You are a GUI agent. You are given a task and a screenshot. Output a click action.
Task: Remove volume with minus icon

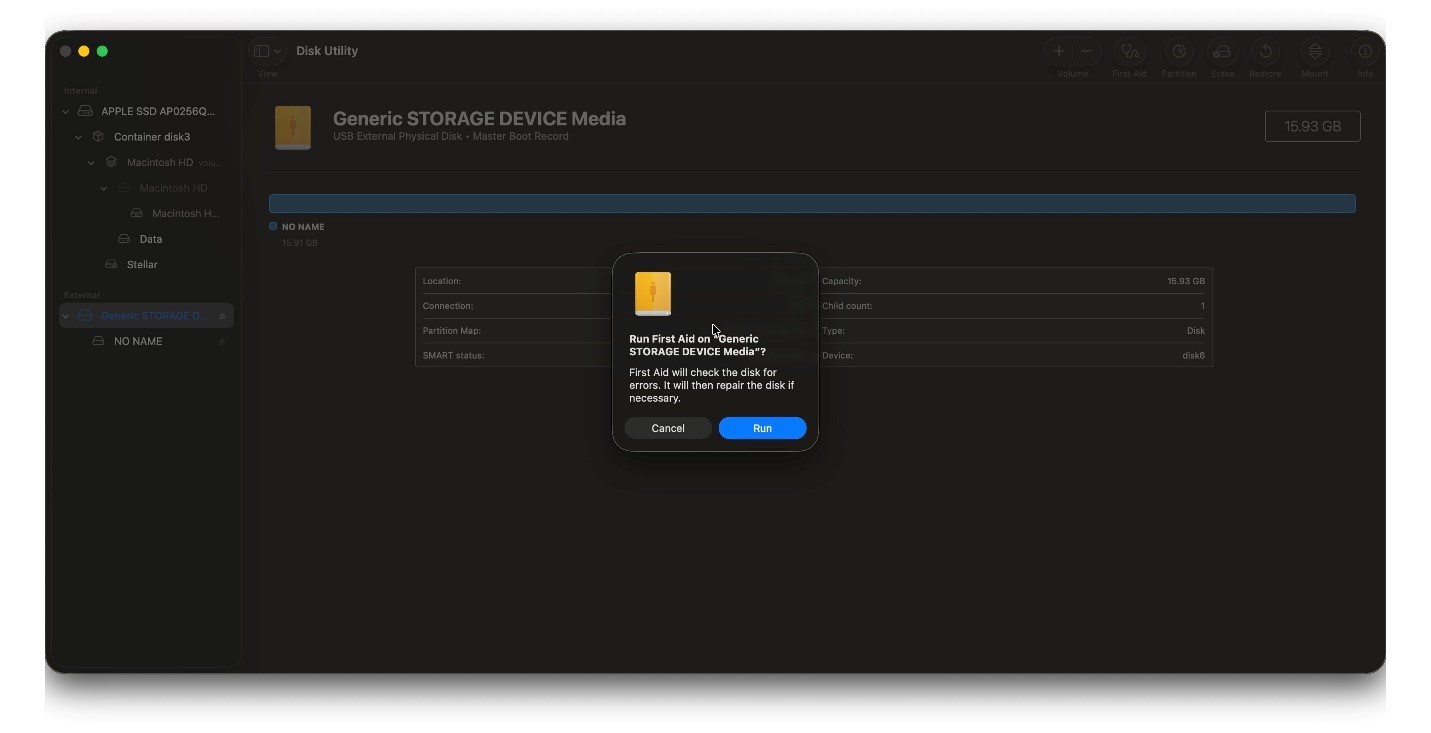pos(1086,52)
